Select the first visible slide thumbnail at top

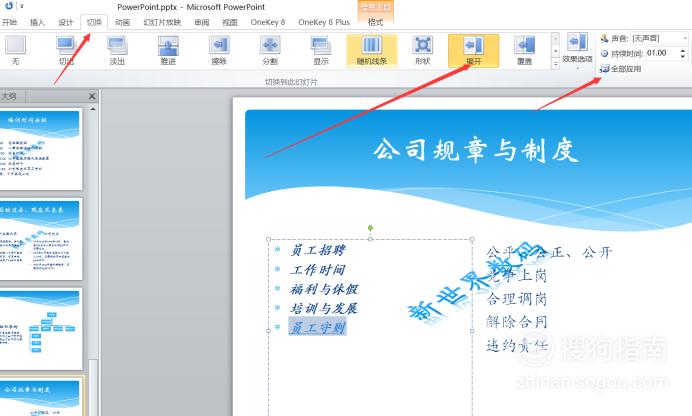point(41,149)
